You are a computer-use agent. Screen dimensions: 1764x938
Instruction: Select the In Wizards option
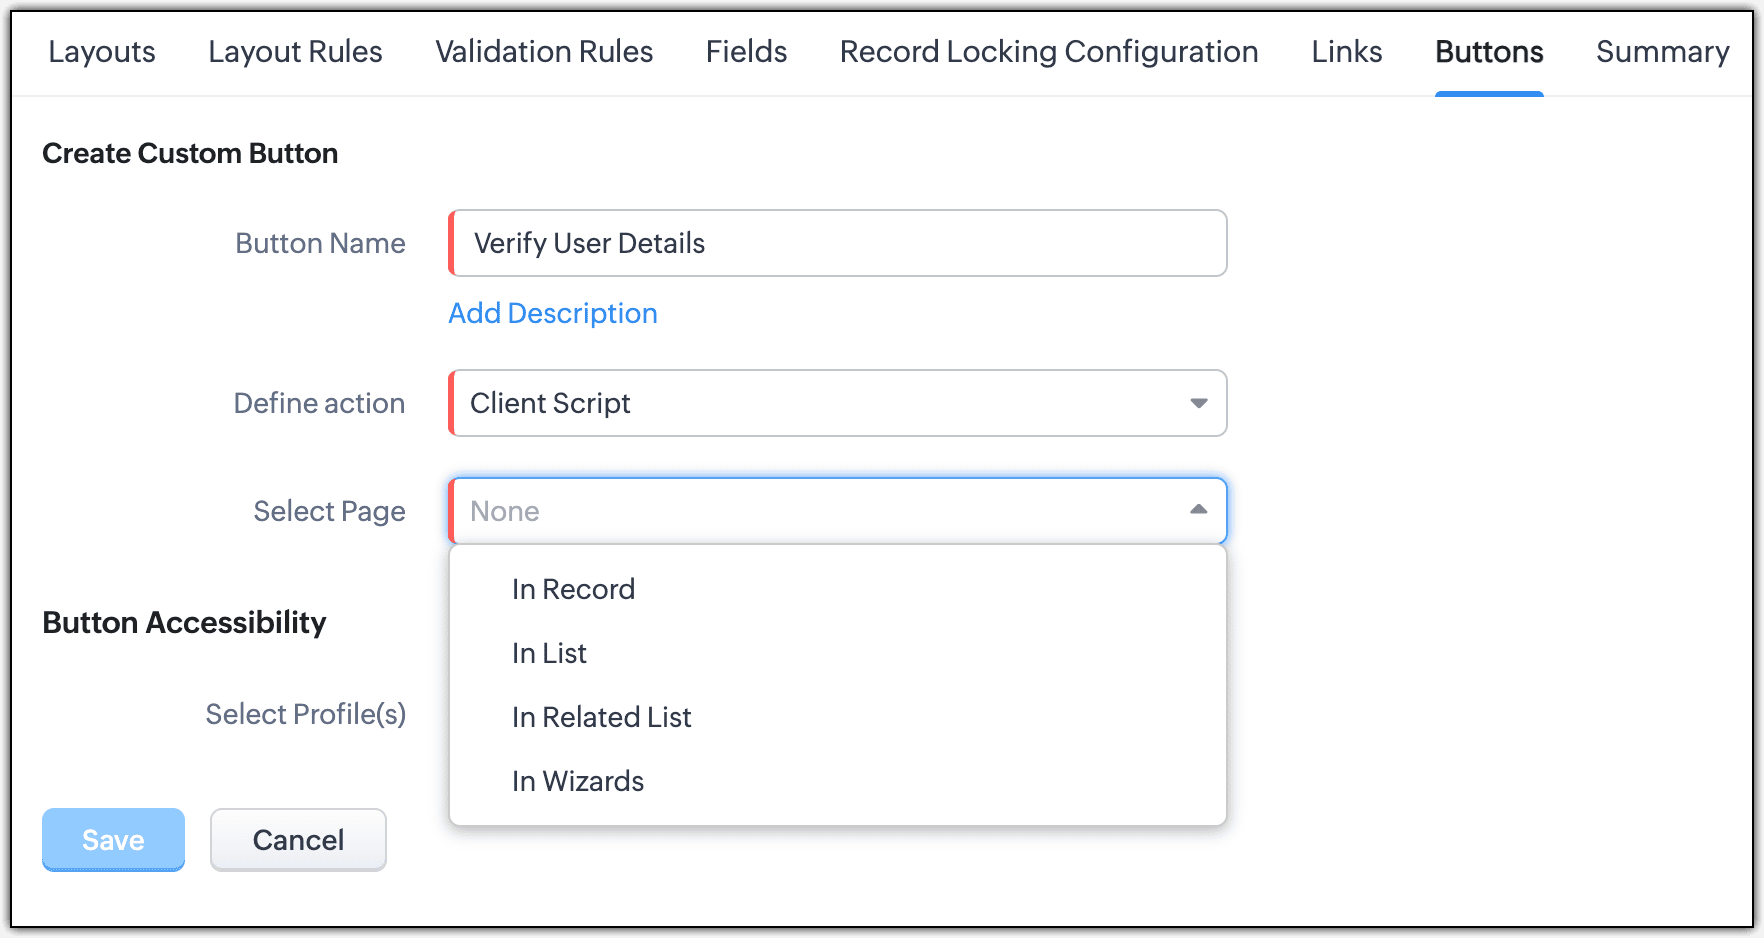(577, 782)
